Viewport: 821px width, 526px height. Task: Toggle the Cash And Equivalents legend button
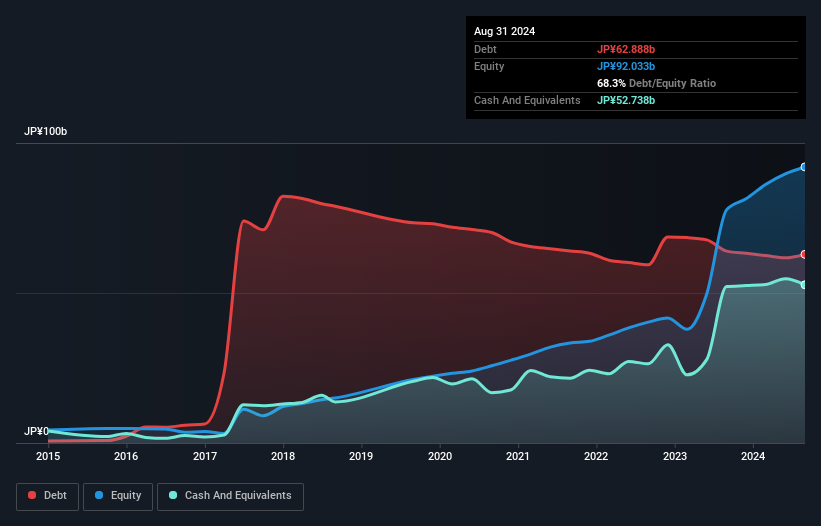click(230, 496)
